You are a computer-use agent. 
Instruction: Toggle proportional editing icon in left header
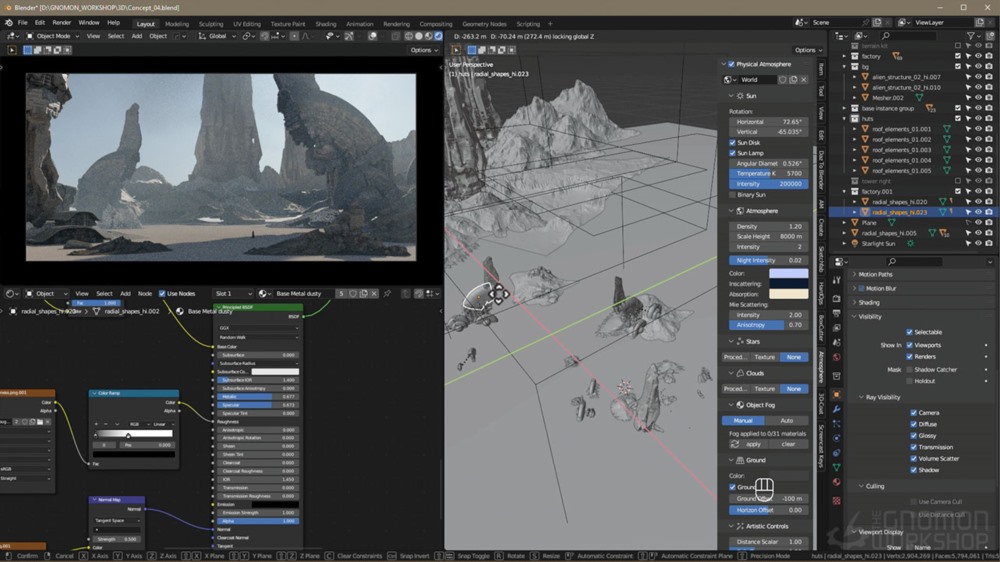click(294, 36)
